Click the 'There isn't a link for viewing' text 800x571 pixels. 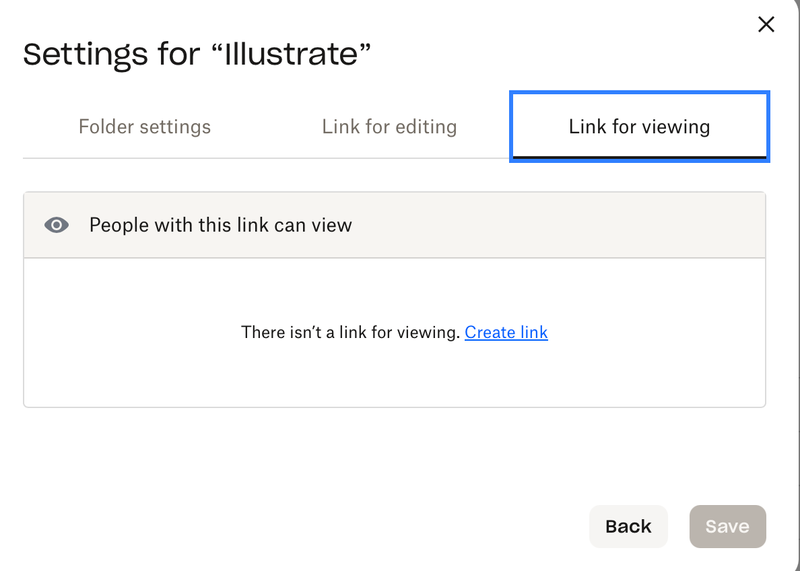pyautogui.click(x=350, y=332)
